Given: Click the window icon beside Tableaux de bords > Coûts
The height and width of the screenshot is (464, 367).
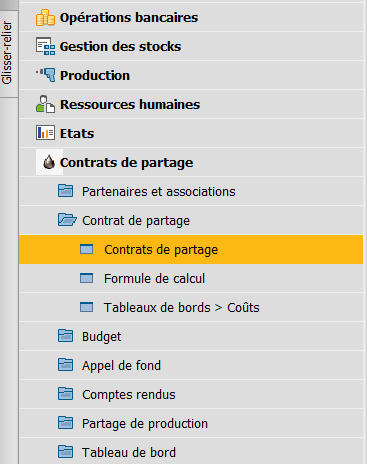Looking at the screenshot, I should coord(87,307).
